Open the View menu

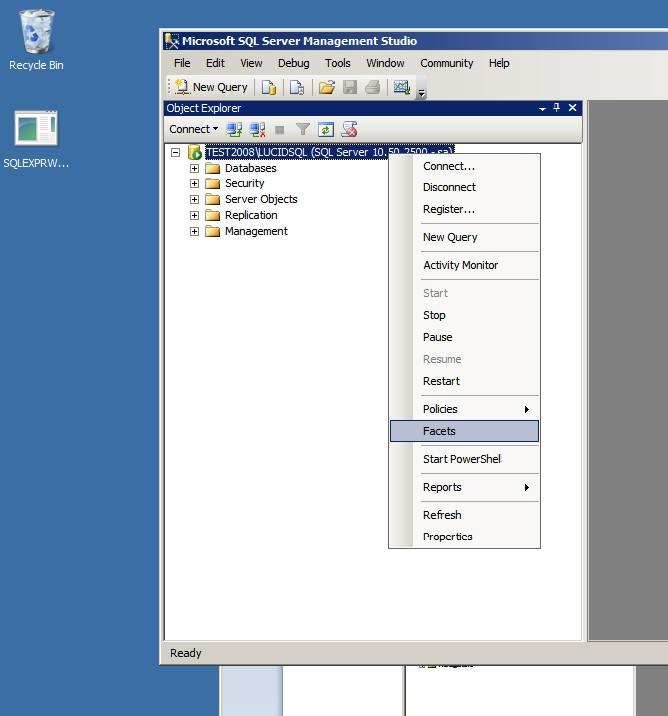tap(251, 63)
